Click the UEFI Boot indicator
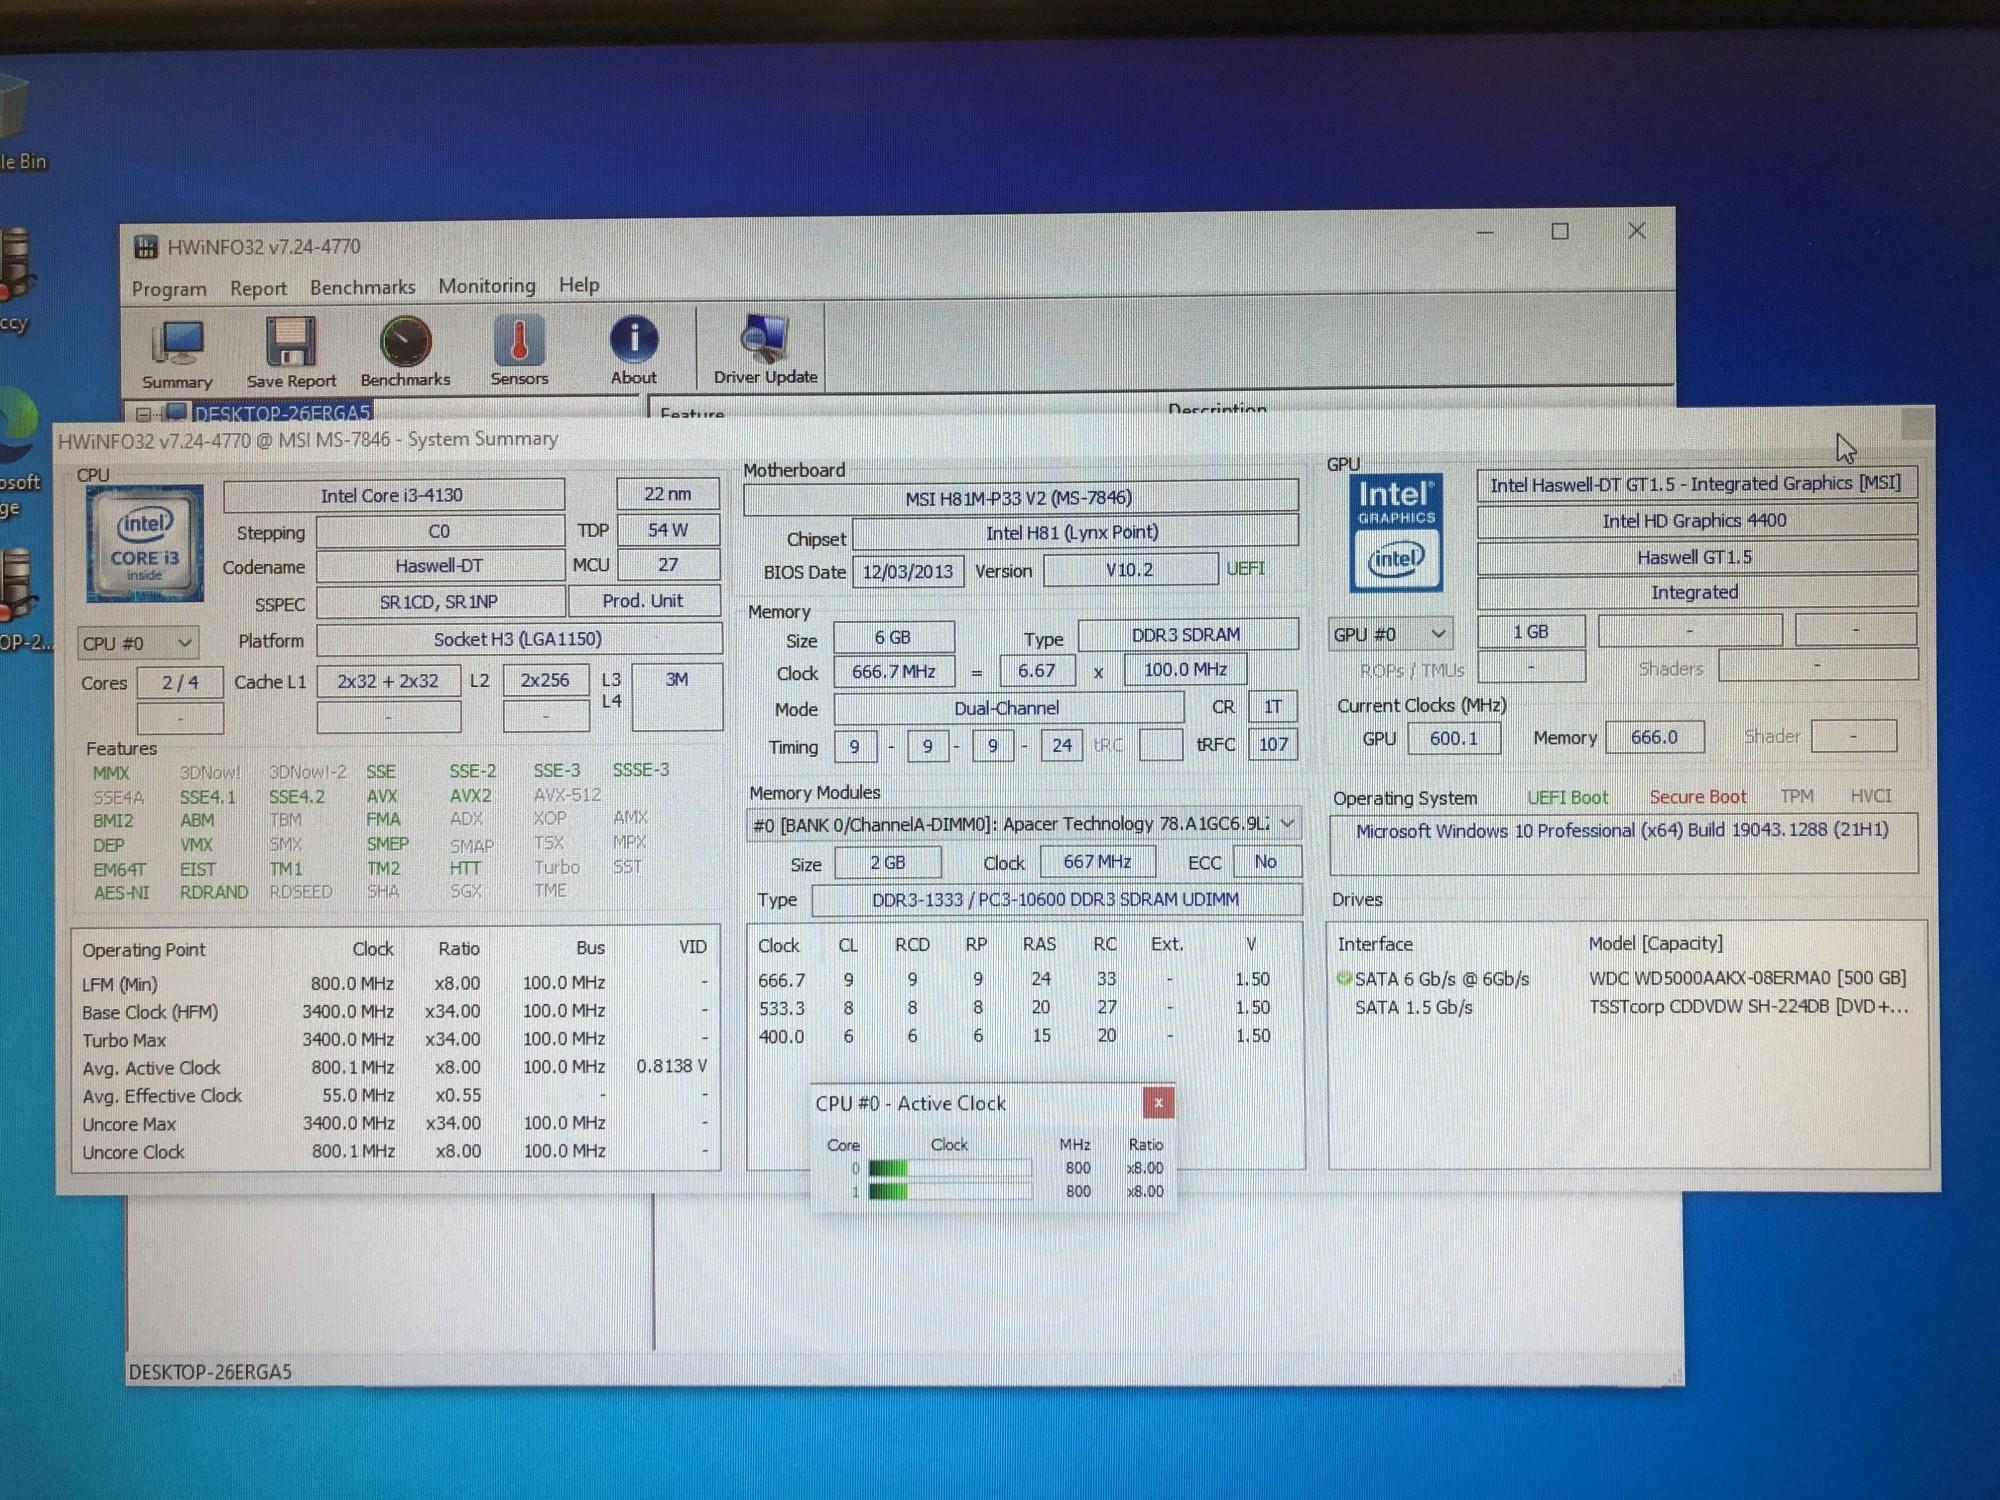This screenshot has width=2000, height=1500. (x=1567, y=798)
